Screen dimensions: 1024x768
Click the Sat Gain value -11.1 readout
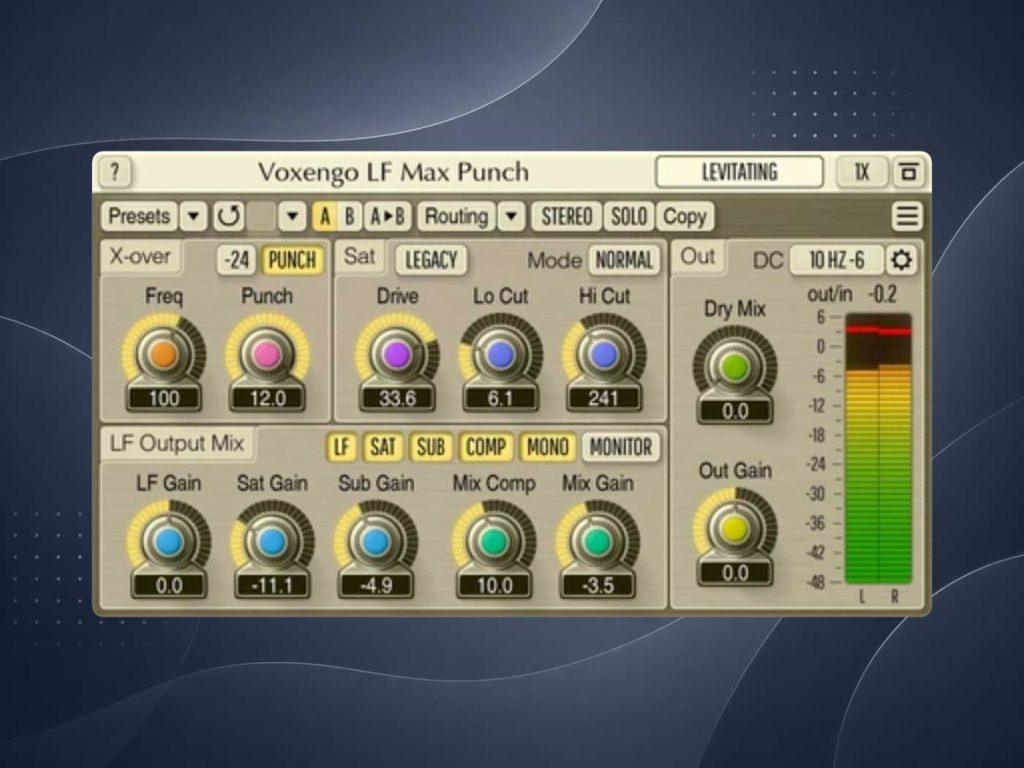pos(272,586)
